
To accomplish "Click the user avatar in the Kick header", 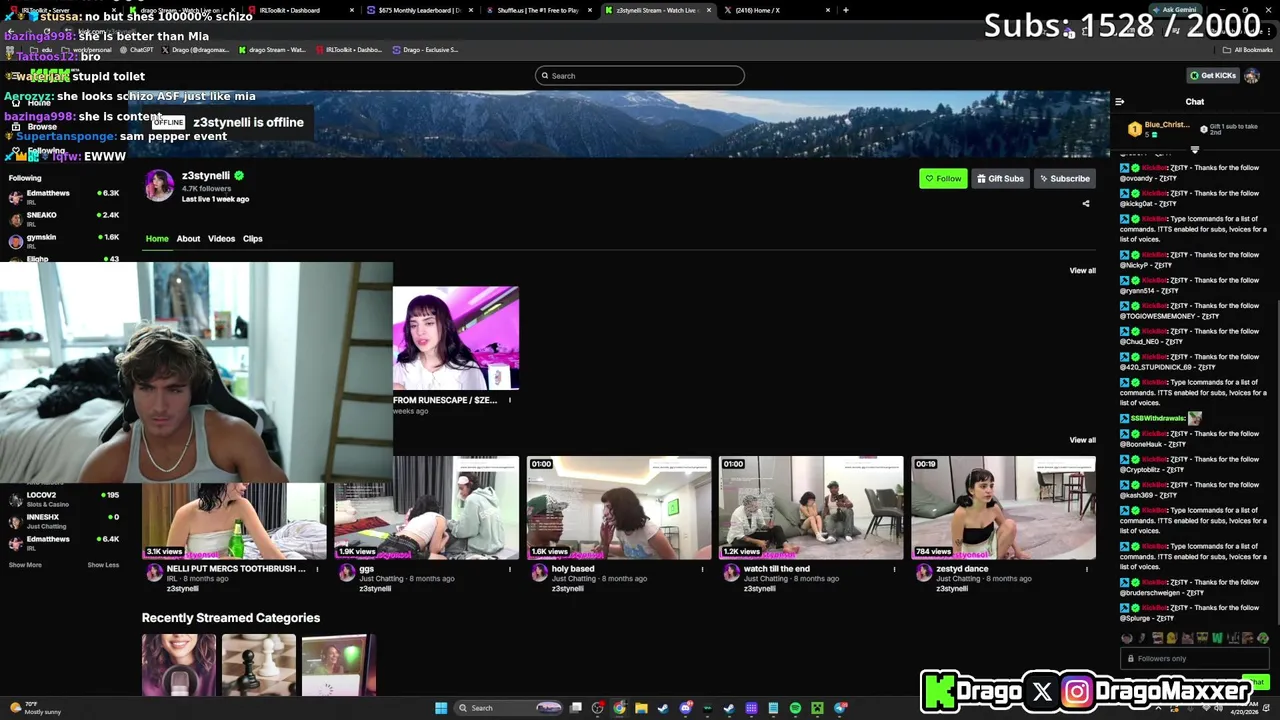I will tap(1252, 76).
